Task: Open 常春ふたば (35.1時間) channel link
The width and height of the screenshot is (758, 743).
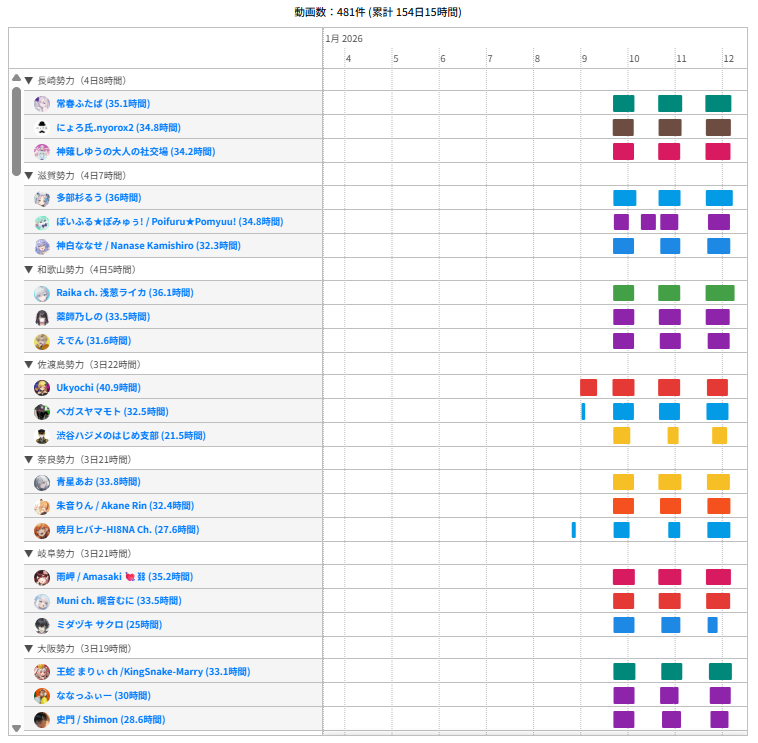Action: [103, 103]
